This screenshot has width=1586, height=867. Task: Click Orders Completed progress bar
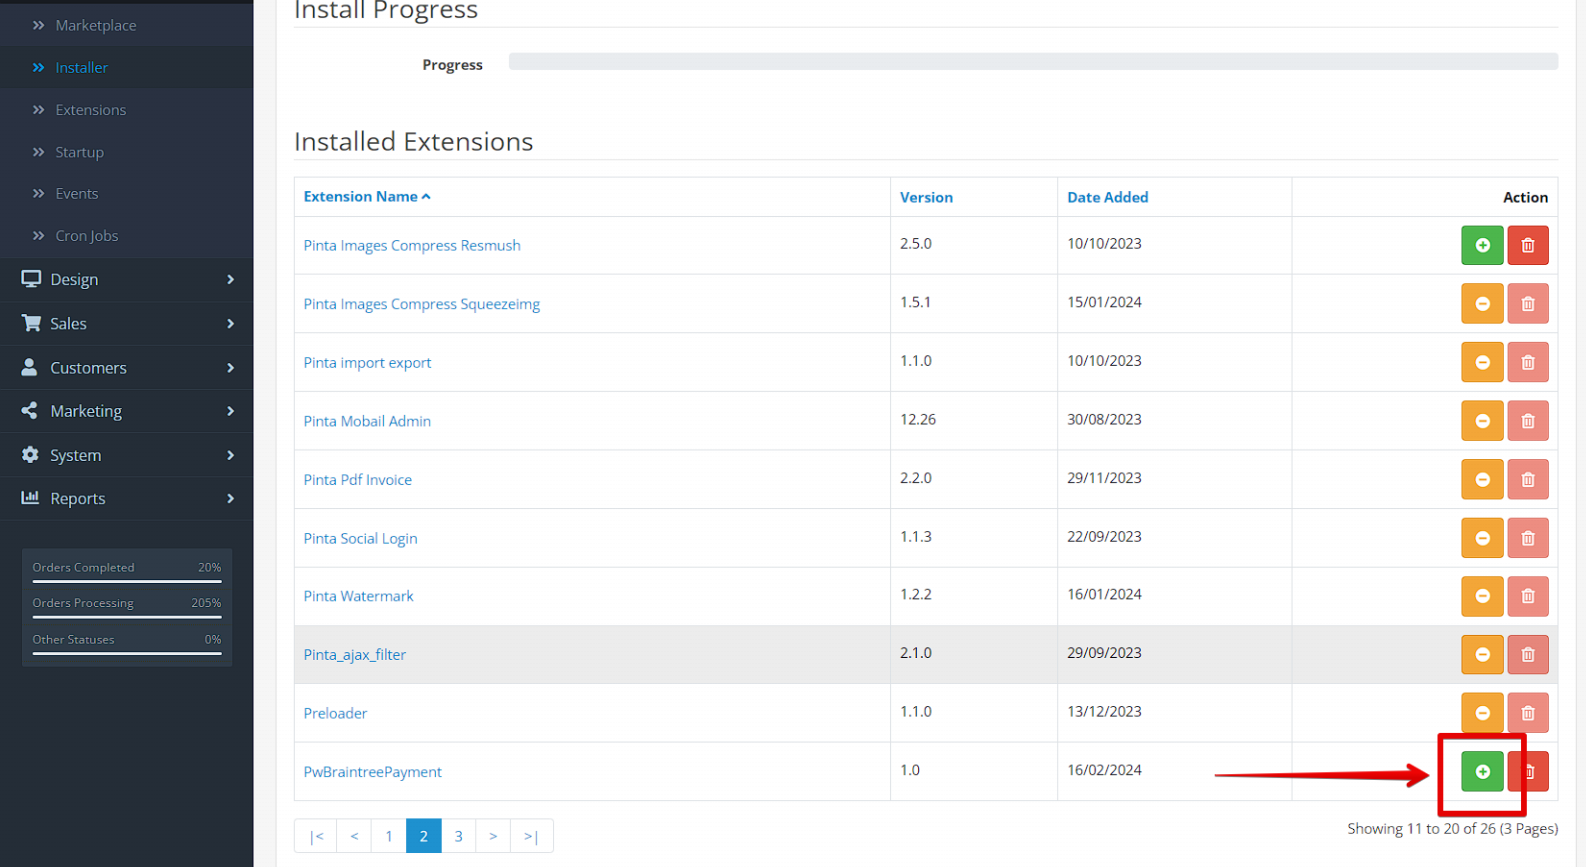[x=126, y=581]
